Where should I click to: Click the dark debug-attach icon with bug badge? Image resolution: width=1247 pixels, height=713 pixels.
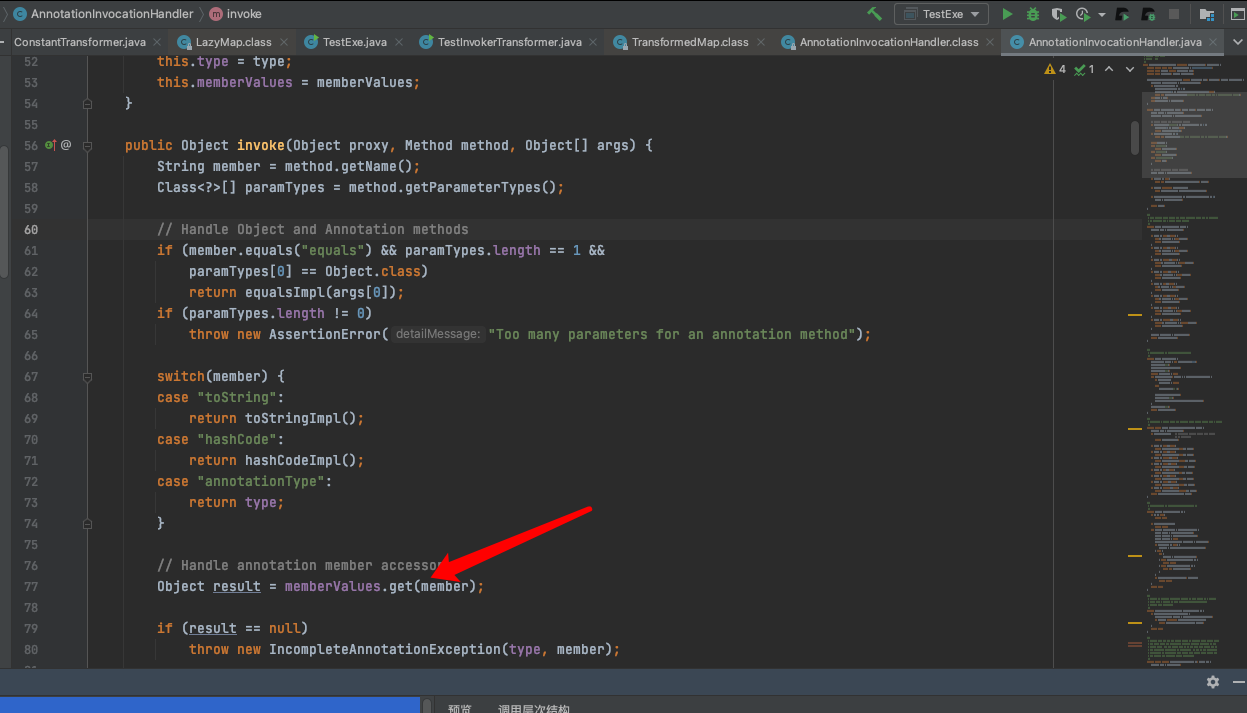click(x=1149, y=14)
